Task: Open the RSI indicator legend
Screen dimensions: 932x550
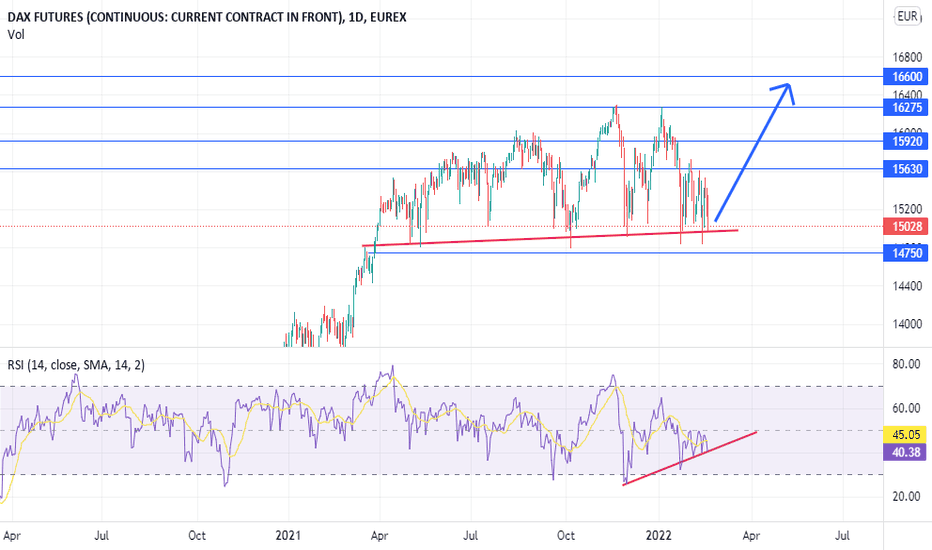Action: click(76, 365)
